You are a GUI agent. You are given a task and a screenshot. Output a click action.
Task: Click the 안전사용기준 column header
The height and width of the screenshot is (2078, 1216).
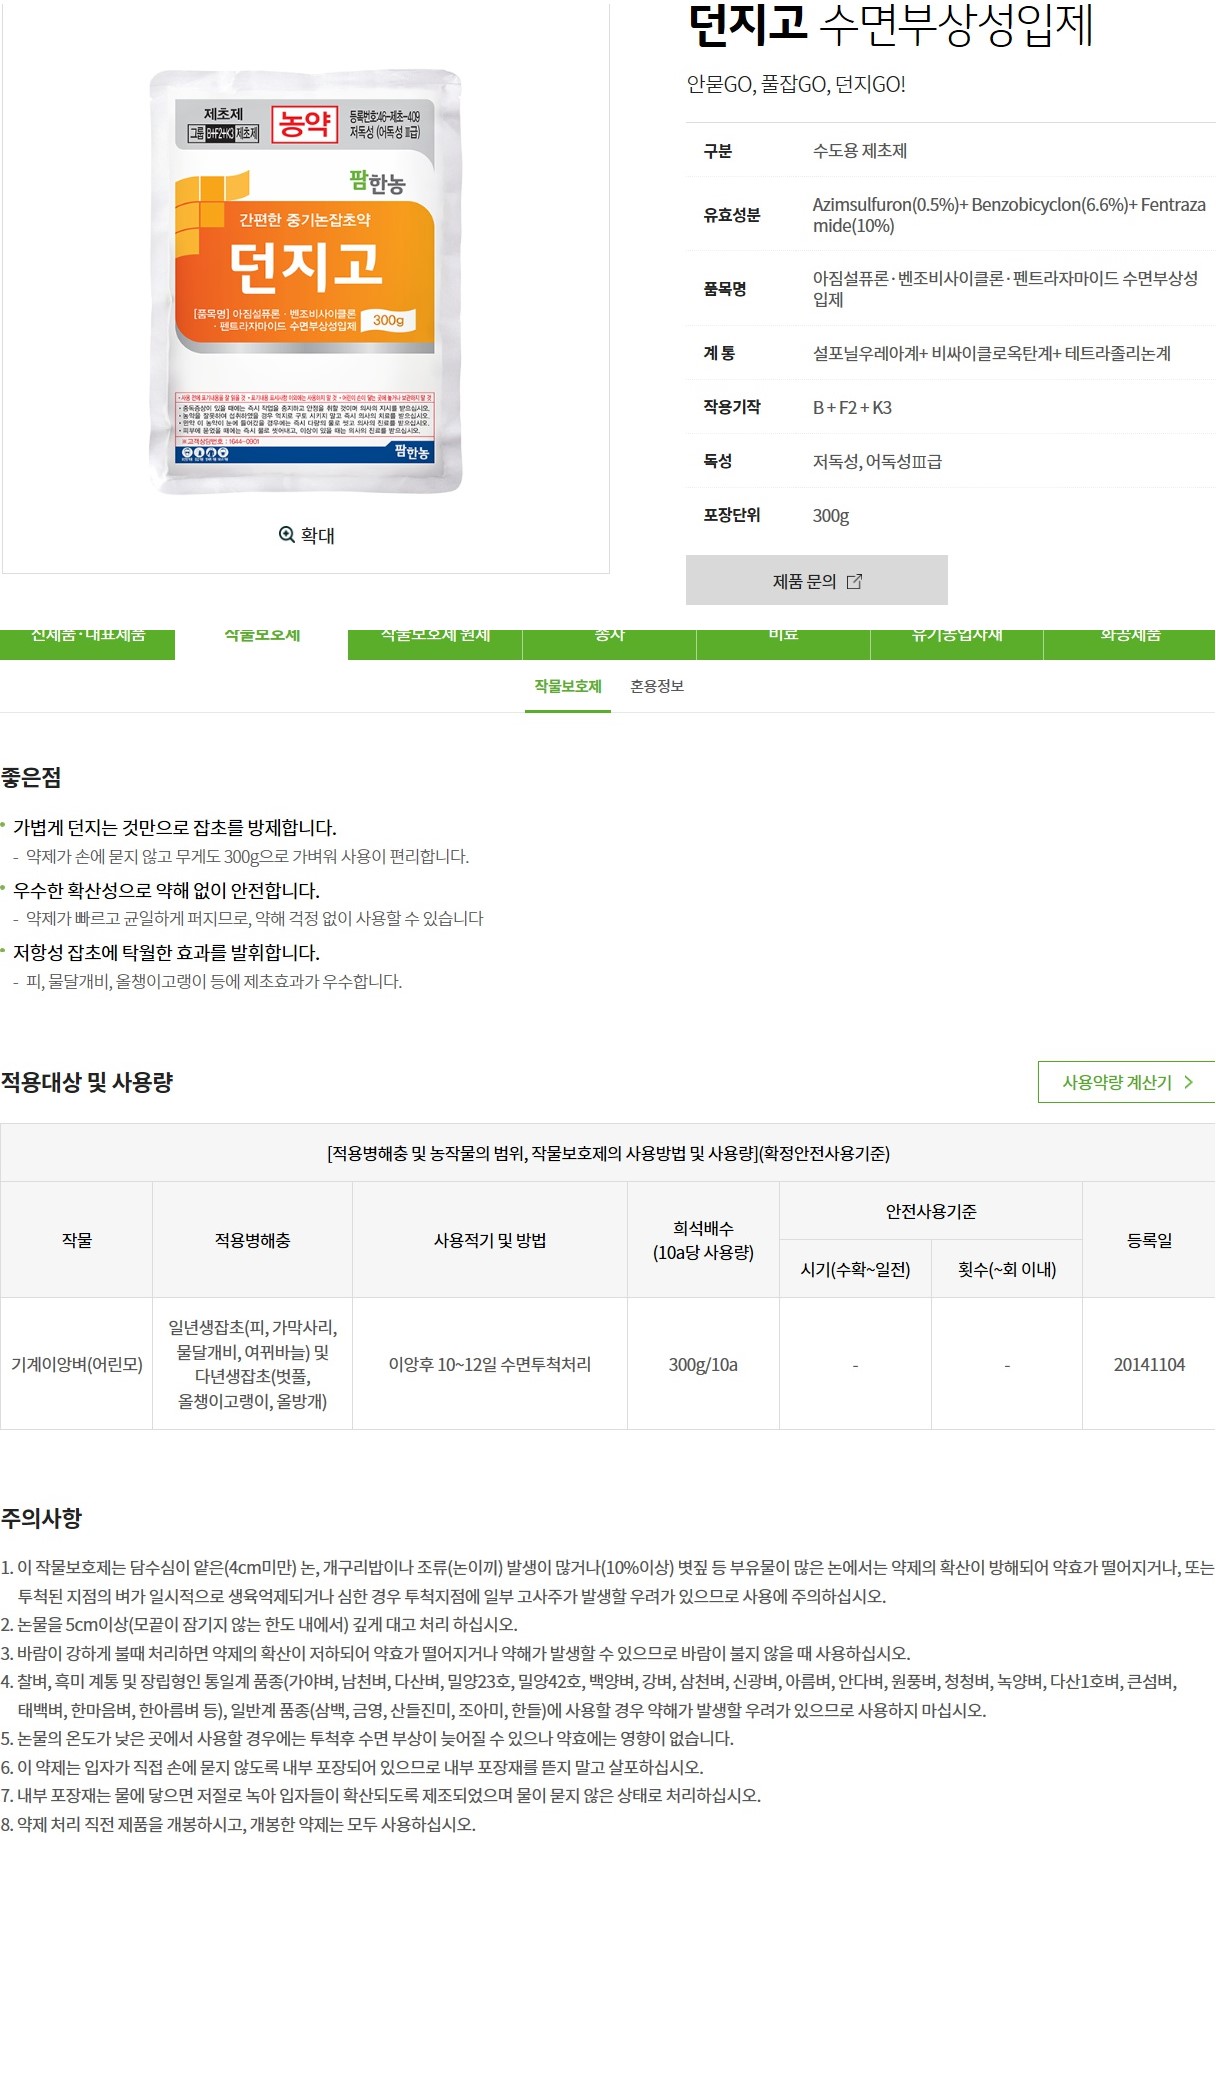pyautogui.click(x=931, y=1211)
